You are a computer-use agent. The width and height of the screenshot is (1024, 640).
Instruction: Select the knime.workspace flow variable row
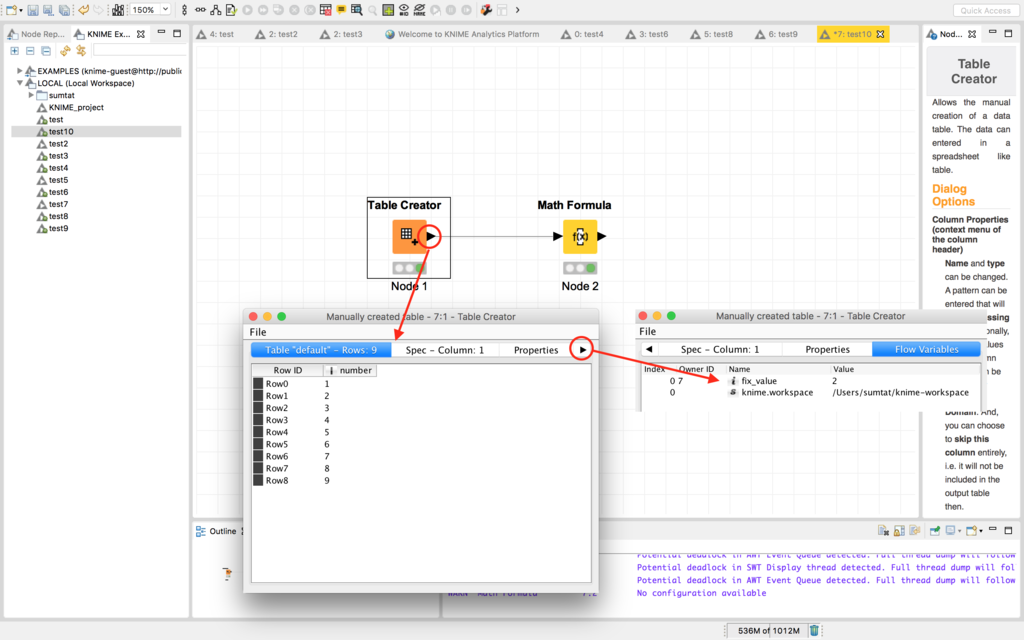point(810,392)
